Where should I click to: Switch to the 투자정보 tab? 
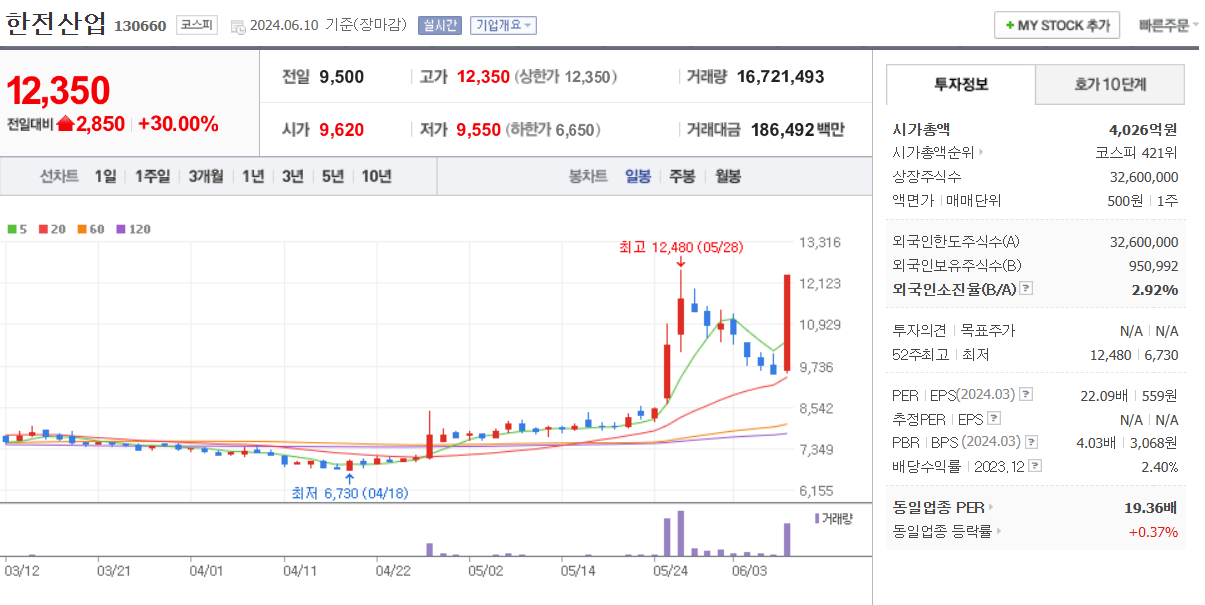point(961,84)
